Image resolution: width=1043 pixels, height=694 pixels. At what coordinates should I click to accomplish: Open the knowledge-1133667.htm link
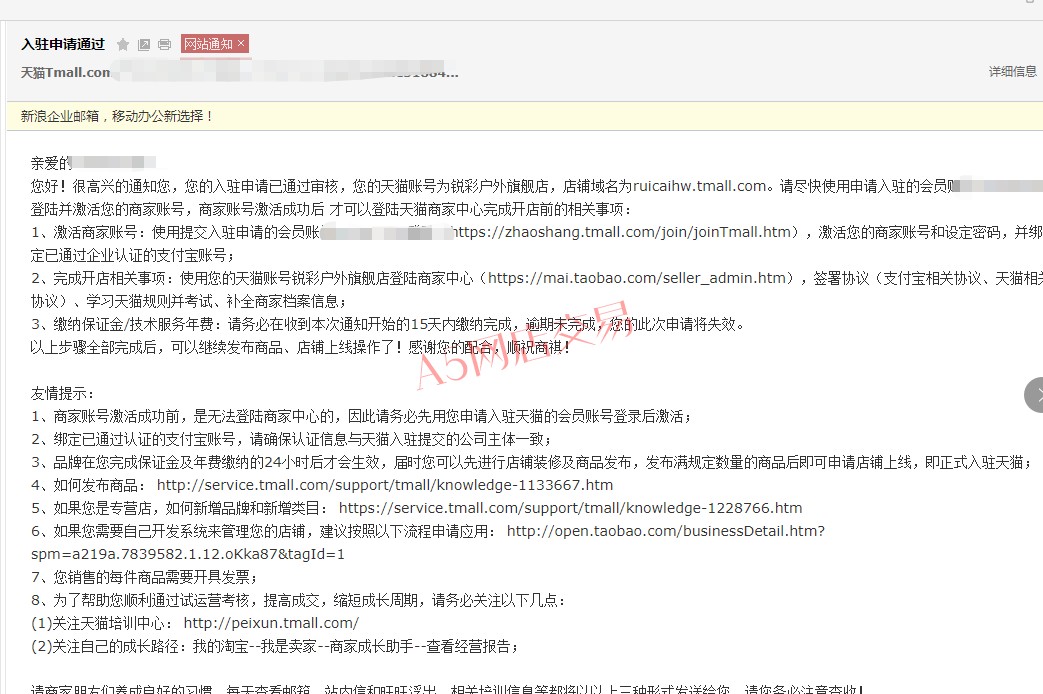(x=384, y=485)
